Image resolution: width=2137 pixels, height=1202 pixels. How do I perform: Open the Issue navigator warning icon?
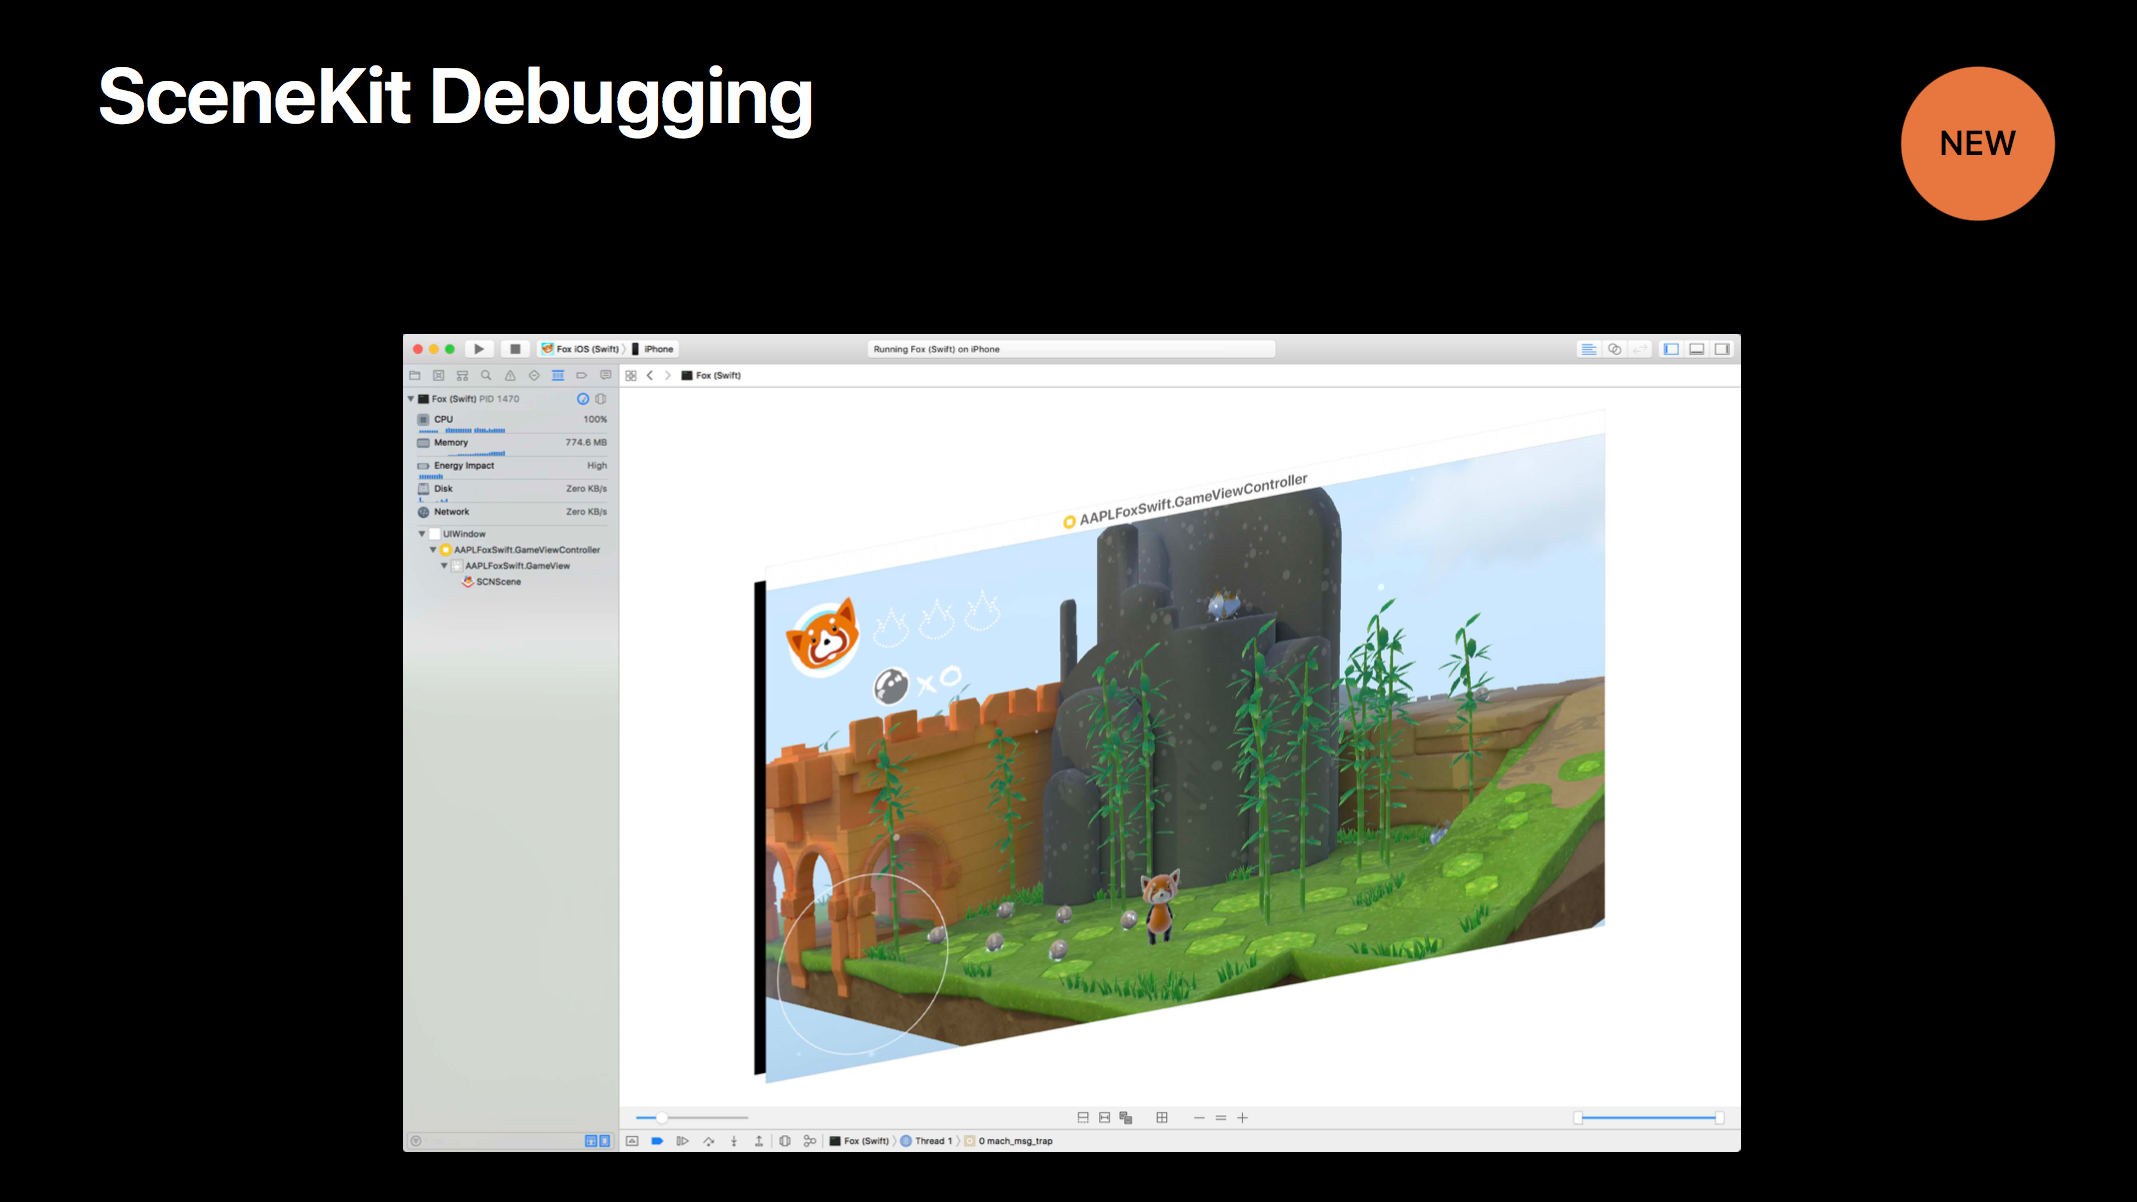510,376
